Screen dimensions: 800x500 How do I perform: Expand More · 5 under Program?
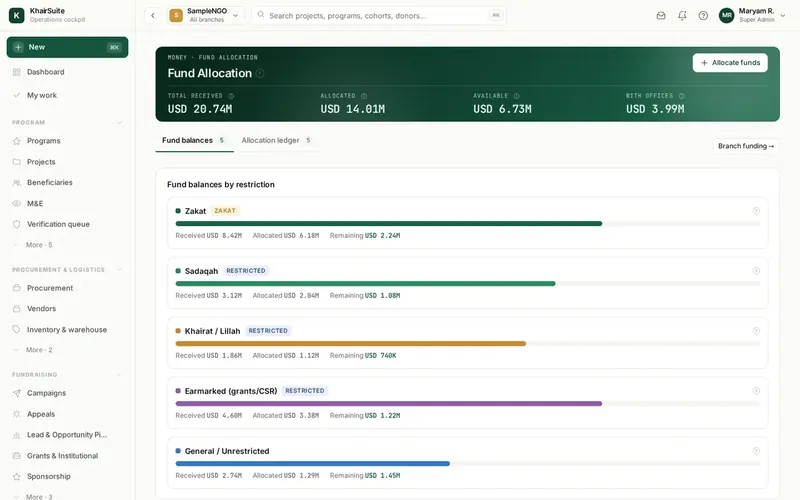pyautogui.click(x=39, y=245)
